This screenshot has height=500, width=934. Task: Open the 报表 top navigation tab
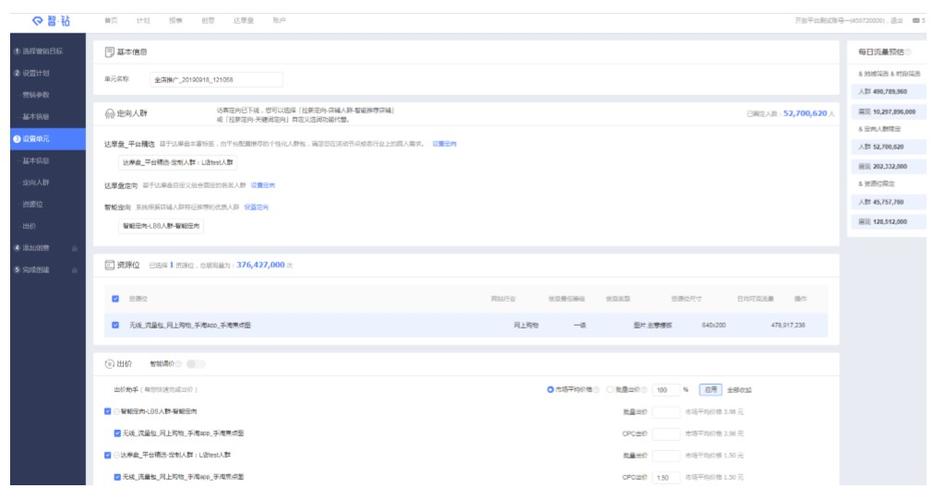(175, 20)
